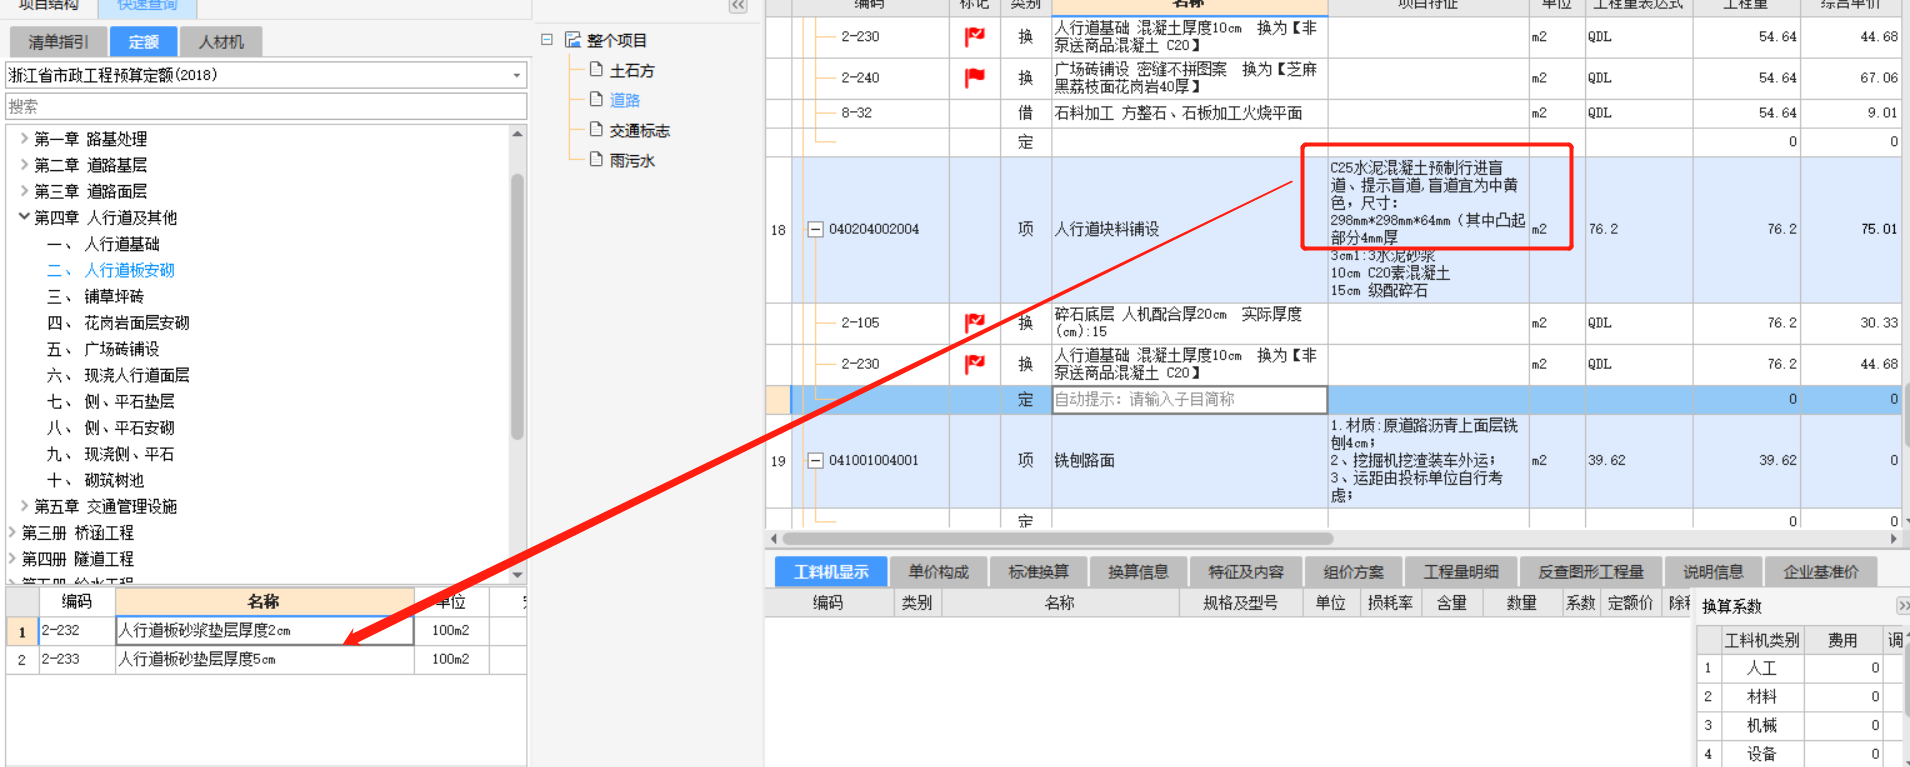This screenshot has height=767, width=1910.
Task: Click the 名称 column header in quota list
Action: click(x=264, y=601)
